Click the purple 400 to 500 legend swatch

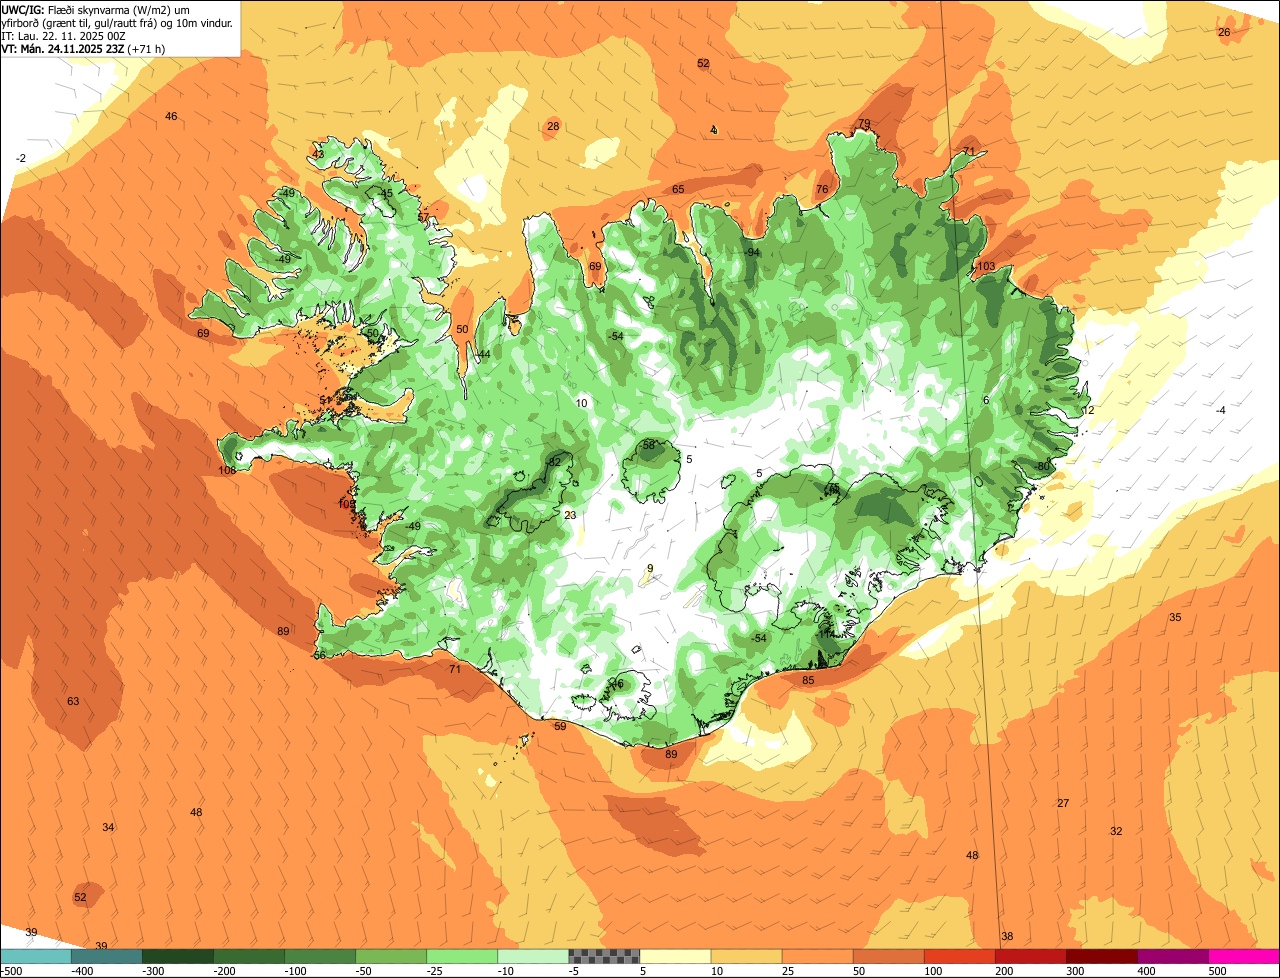(x=1173, y=956)
